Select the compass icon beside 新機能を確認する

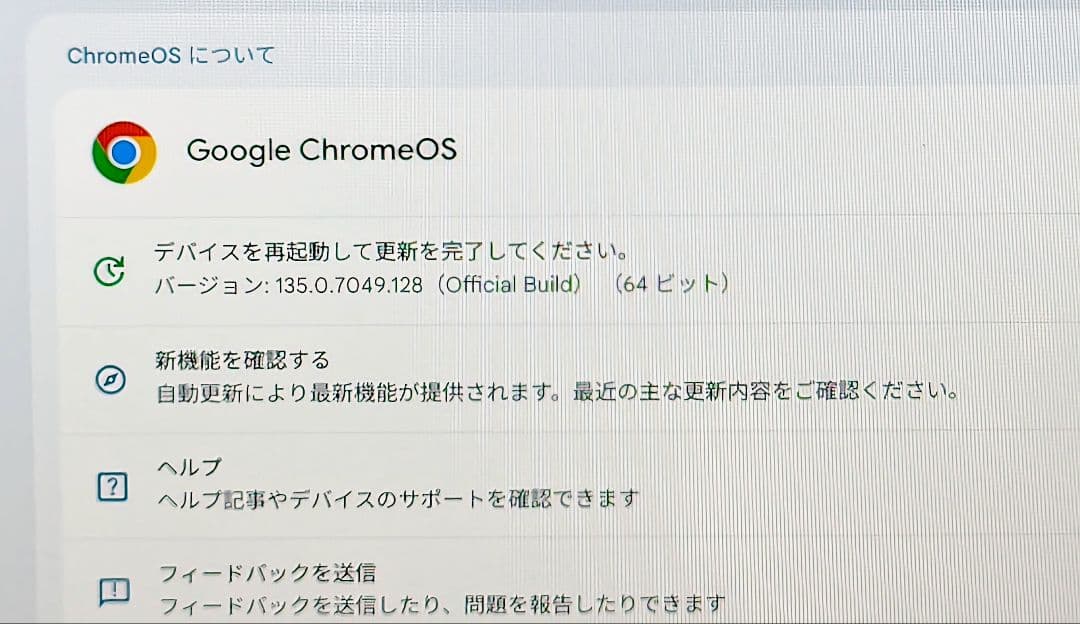coord(110,380)
